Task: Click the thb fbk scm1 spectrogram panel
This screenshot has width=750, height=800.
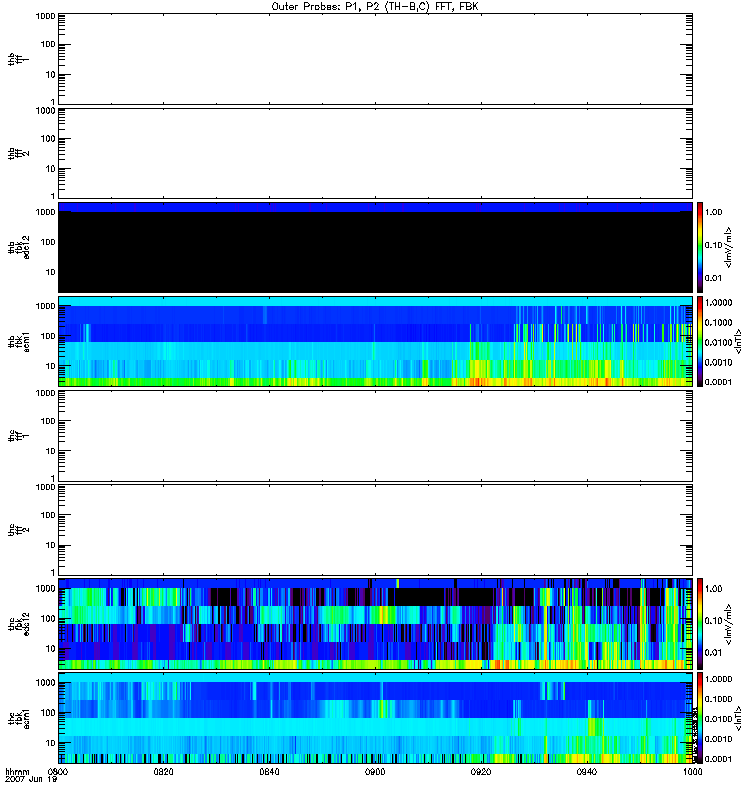Action: [375, 341]
